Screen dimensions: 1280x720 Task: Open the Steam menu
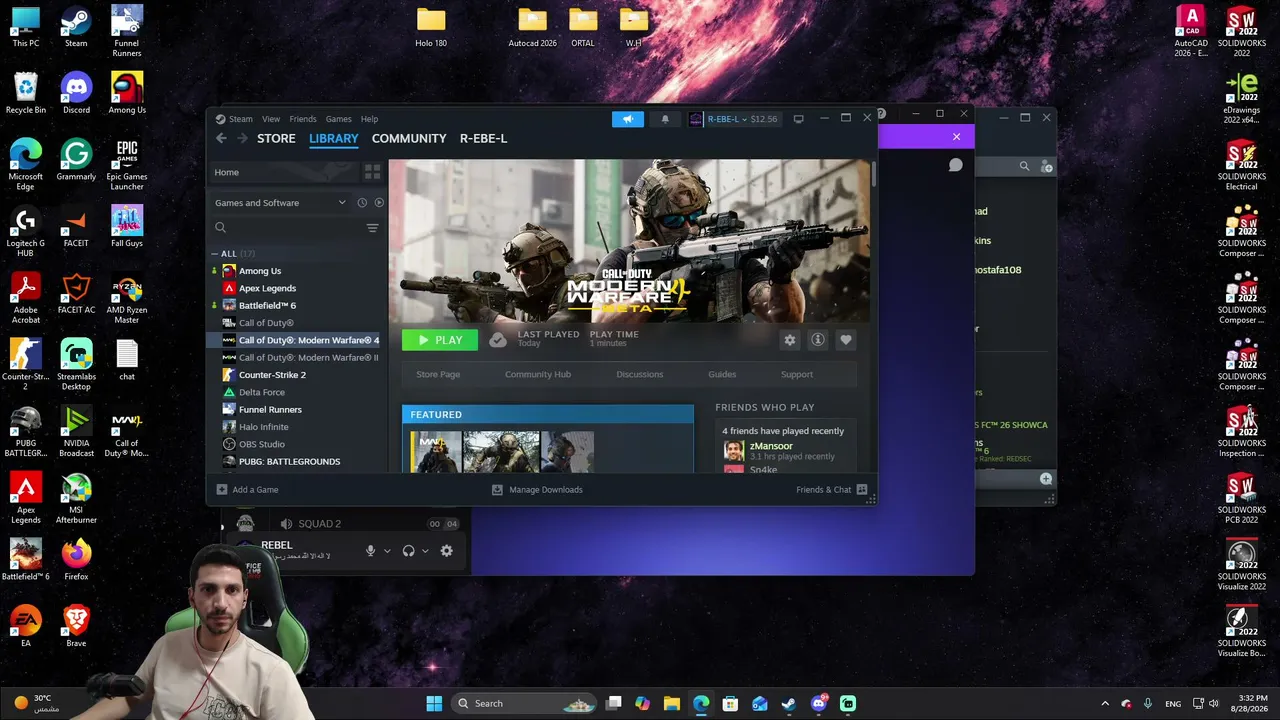click(240, 119)
